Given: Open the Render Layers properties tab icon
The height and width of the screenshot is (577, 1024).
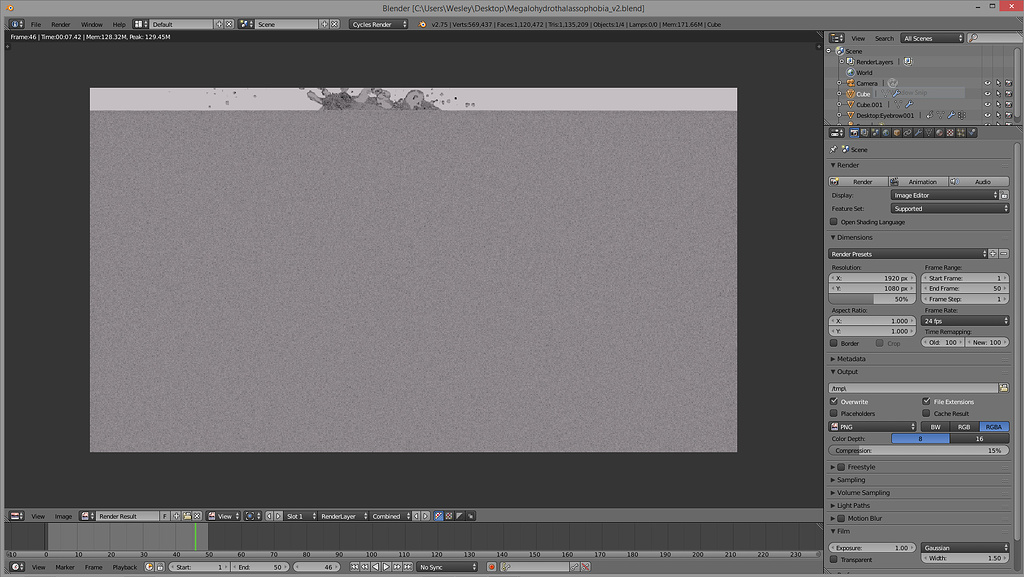Looking at the screenshot, I should [x=865, y=133].
